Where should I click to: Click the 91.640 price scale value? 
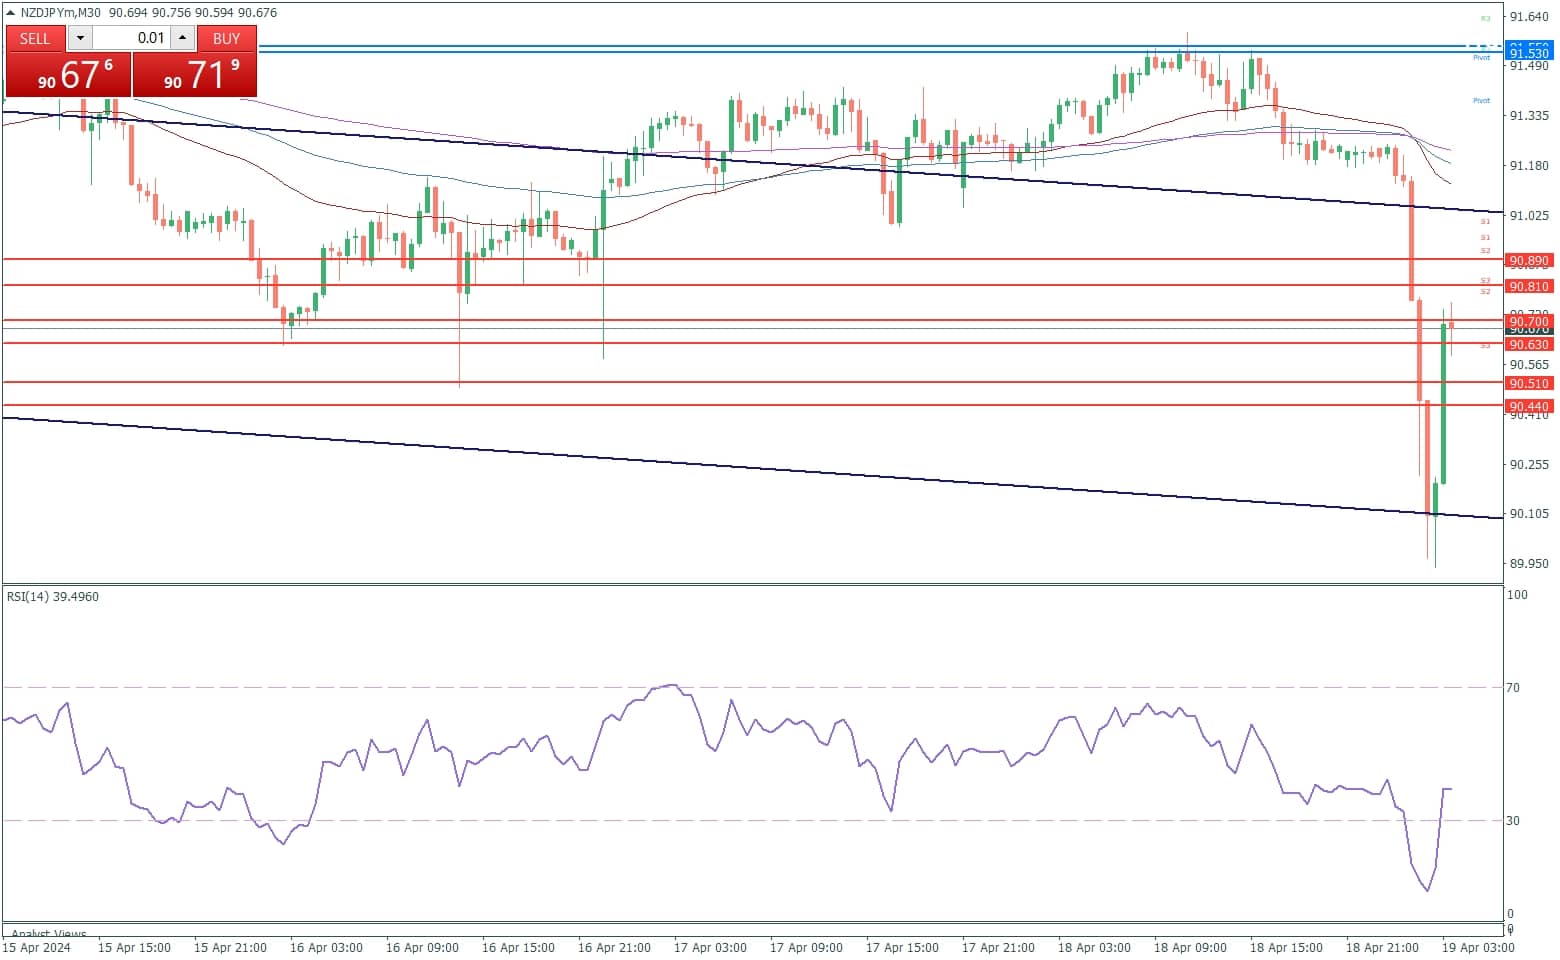coord(1529,16)
